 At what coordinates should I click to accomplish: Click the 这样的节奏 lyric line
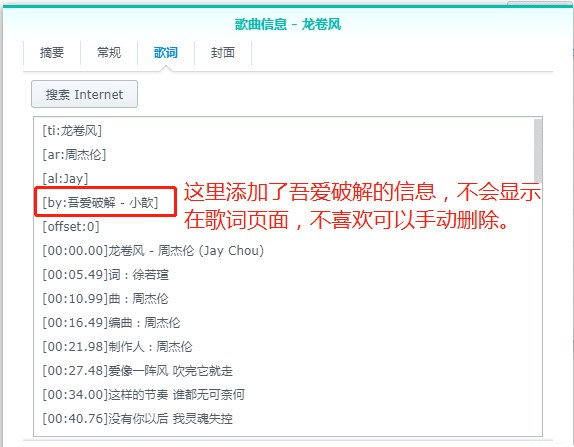pos(144,395)
